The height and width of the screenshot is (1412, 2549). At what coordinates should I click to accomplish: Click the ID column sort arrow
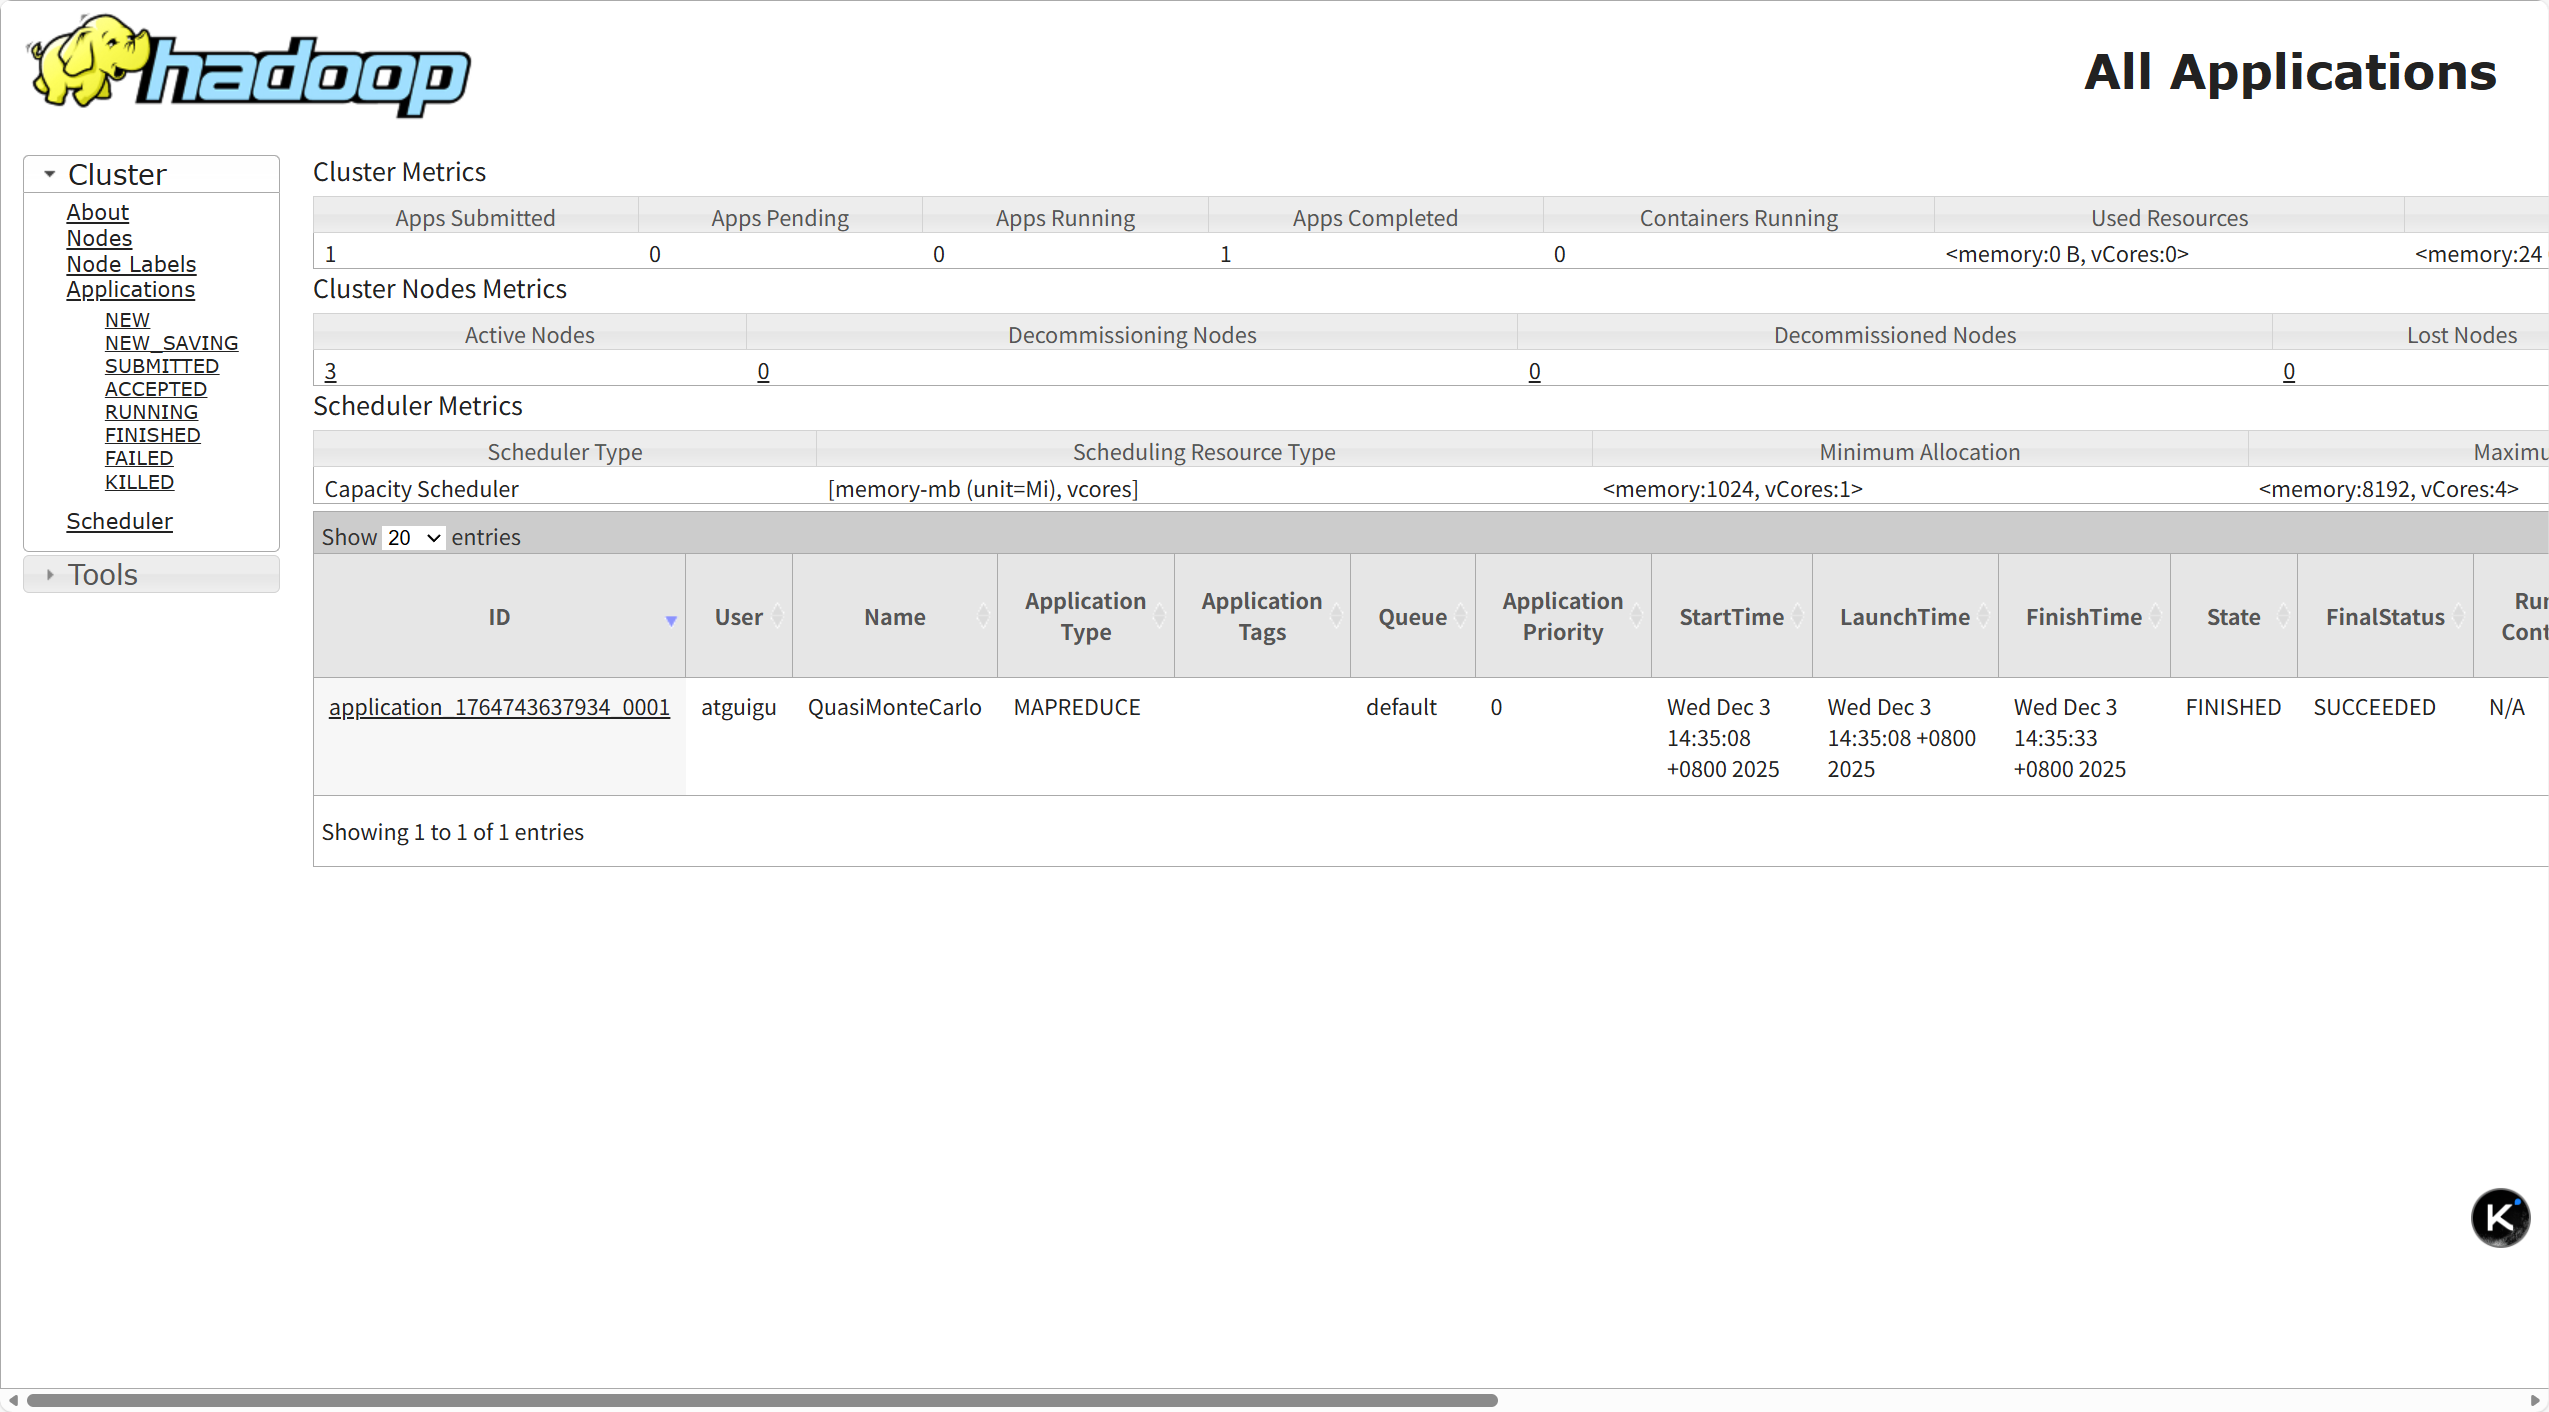point(671,620)
